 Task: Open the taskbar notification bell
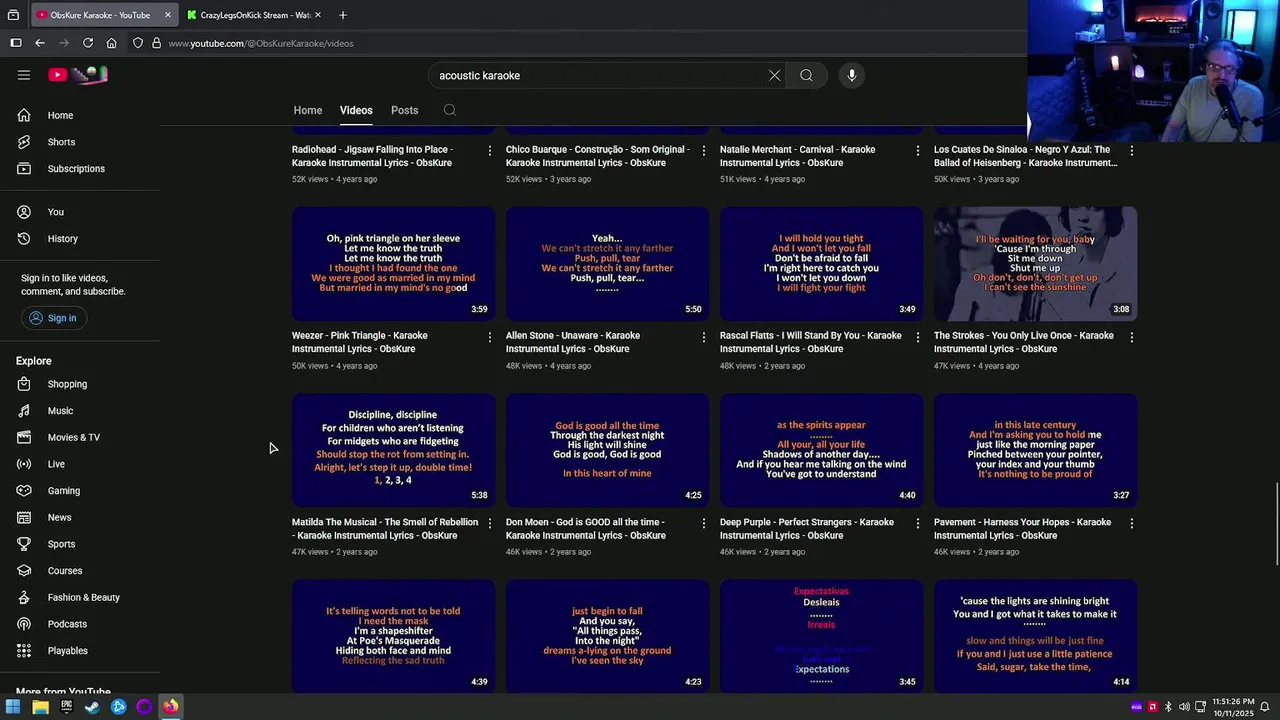click(x=1265, y=707)
